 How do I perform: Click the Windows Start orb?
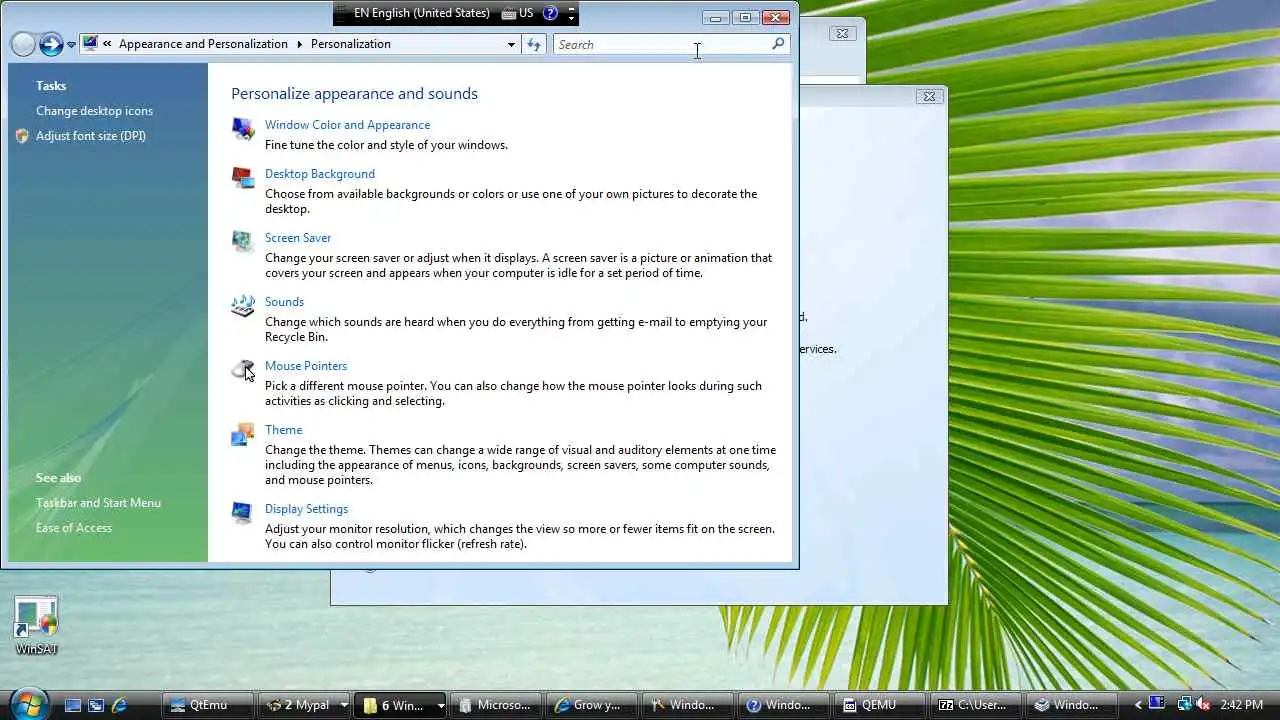27,703
